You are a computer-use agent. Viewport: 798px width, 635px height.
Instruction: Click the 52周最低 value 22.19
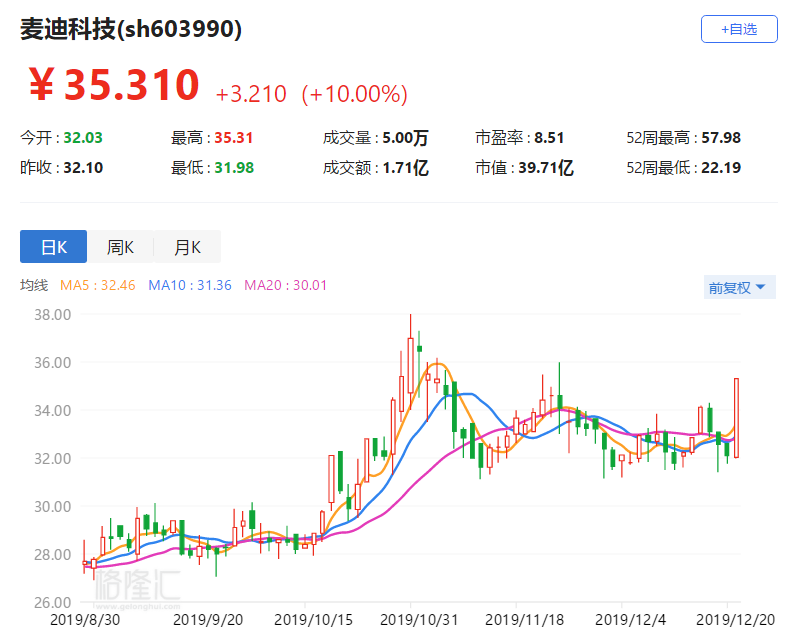click(721, 167)
